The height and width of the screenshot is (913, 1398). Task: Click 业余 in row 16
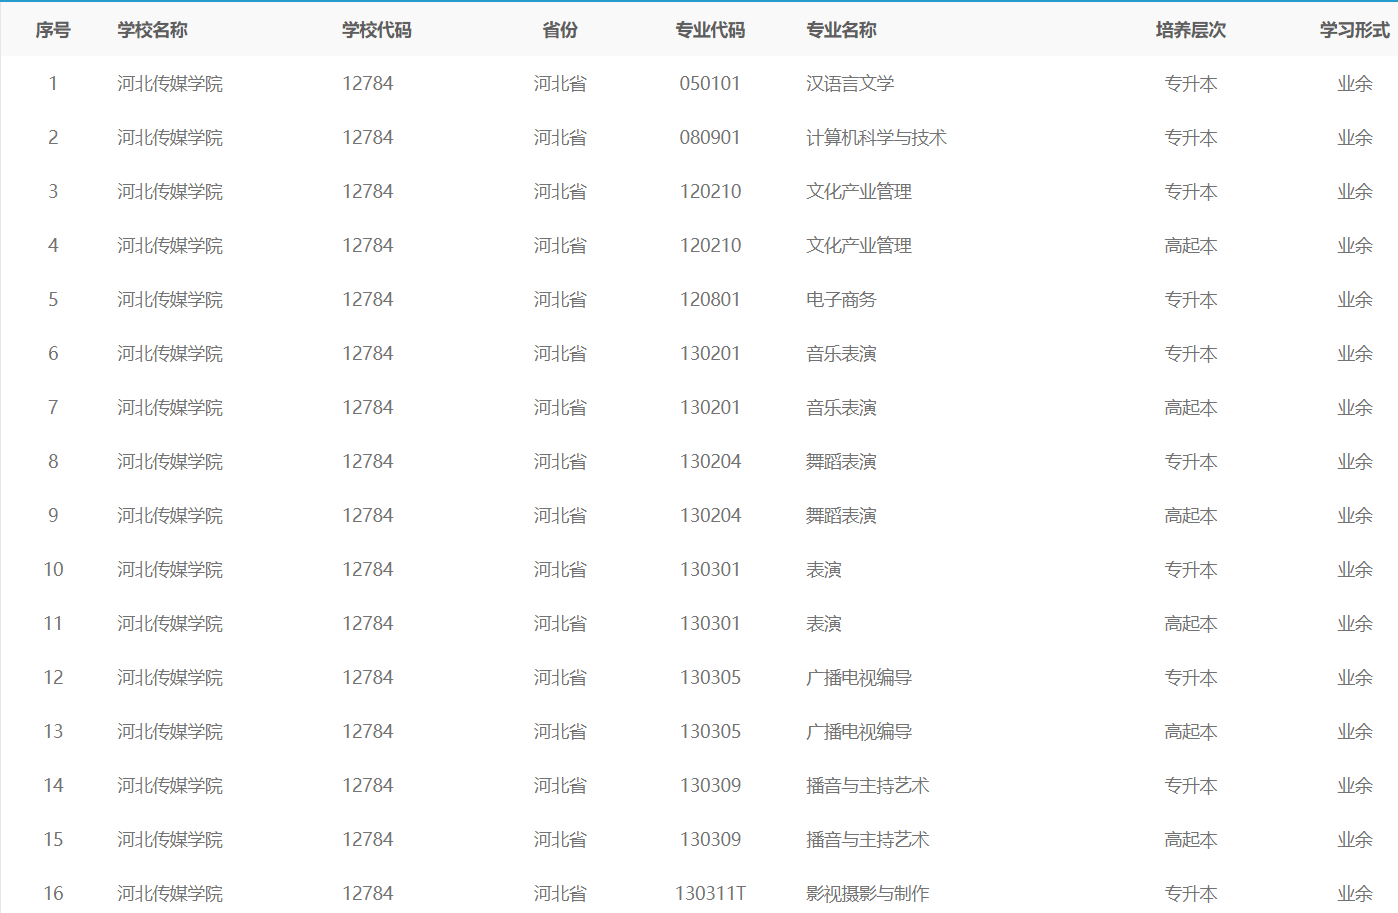tap(1355, 894)
